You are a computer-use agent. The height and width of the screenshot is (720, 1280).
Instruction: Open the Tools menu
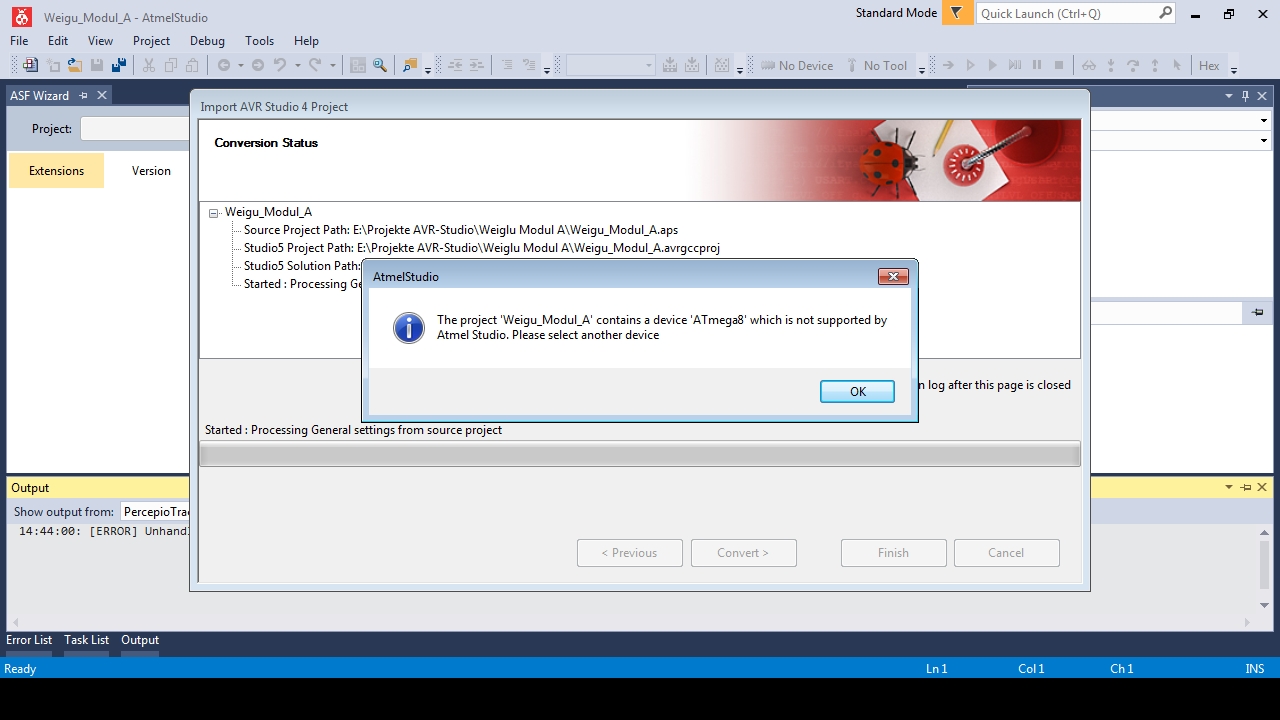tap(259, 41)
